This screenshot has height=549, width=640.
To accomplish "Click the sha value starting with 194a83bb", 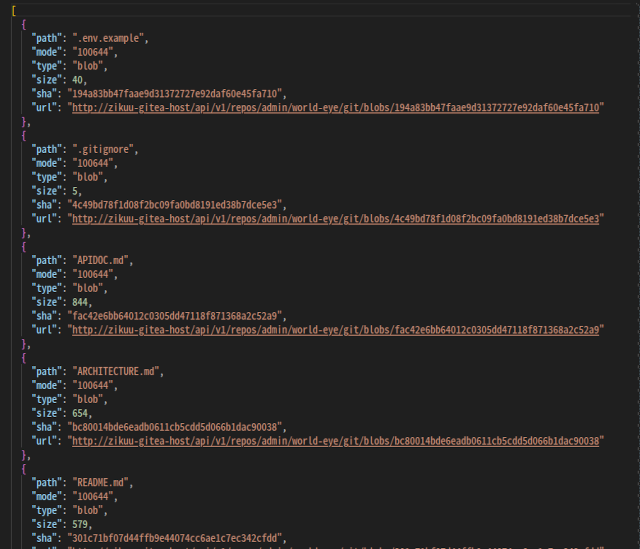I will 177,93.
